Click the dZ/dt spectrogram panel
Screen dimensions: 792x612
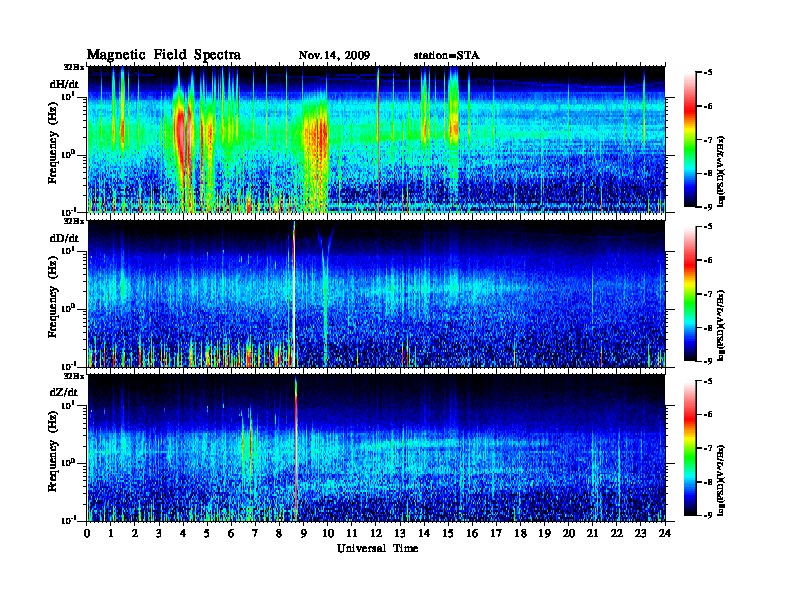click(376, 448)
